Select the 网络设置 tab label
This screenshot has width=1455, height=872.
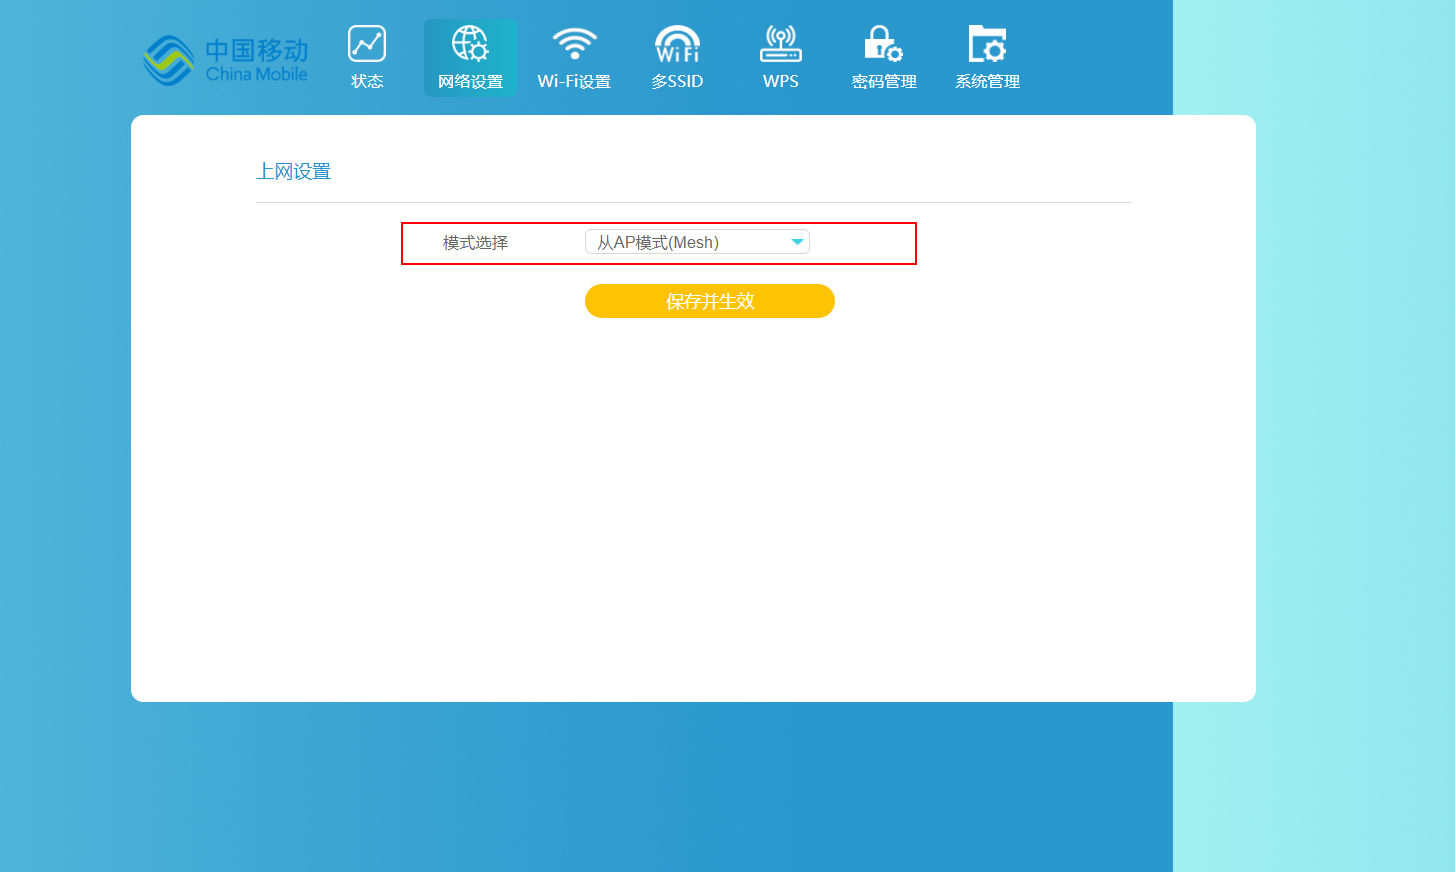click(x=470, y=82)
